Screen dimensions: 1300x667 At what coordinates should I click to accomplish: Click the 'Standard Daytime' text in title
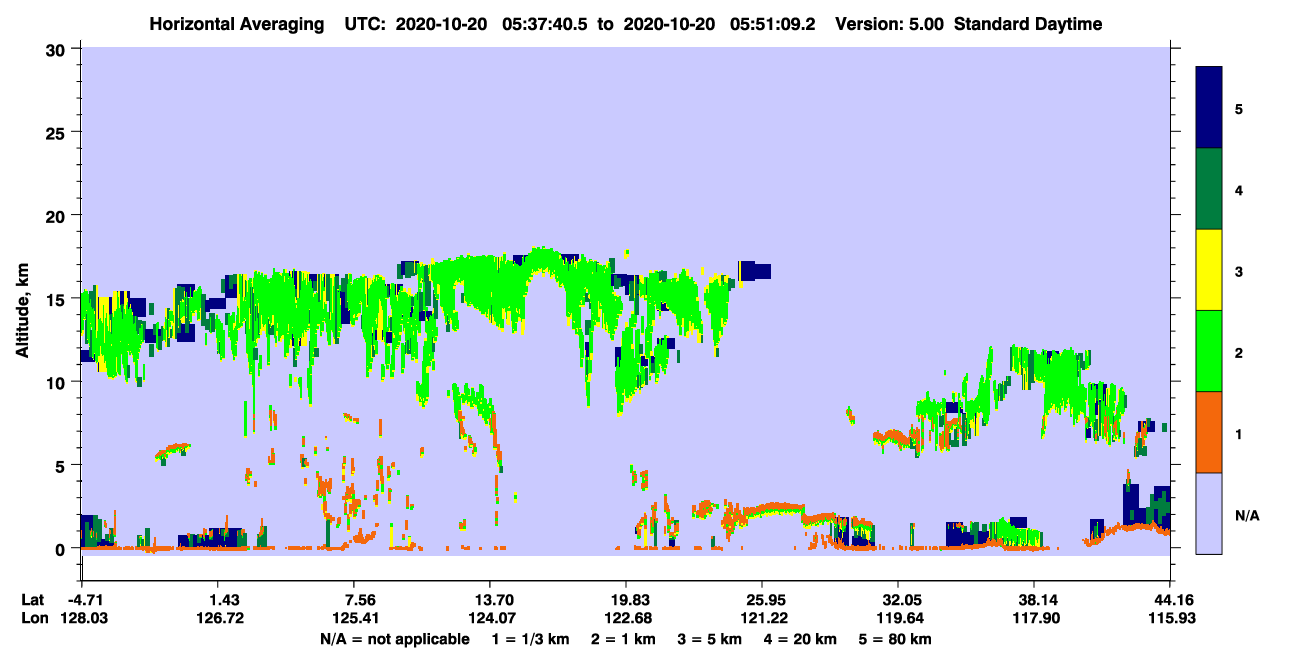[x=1028, y=24]
